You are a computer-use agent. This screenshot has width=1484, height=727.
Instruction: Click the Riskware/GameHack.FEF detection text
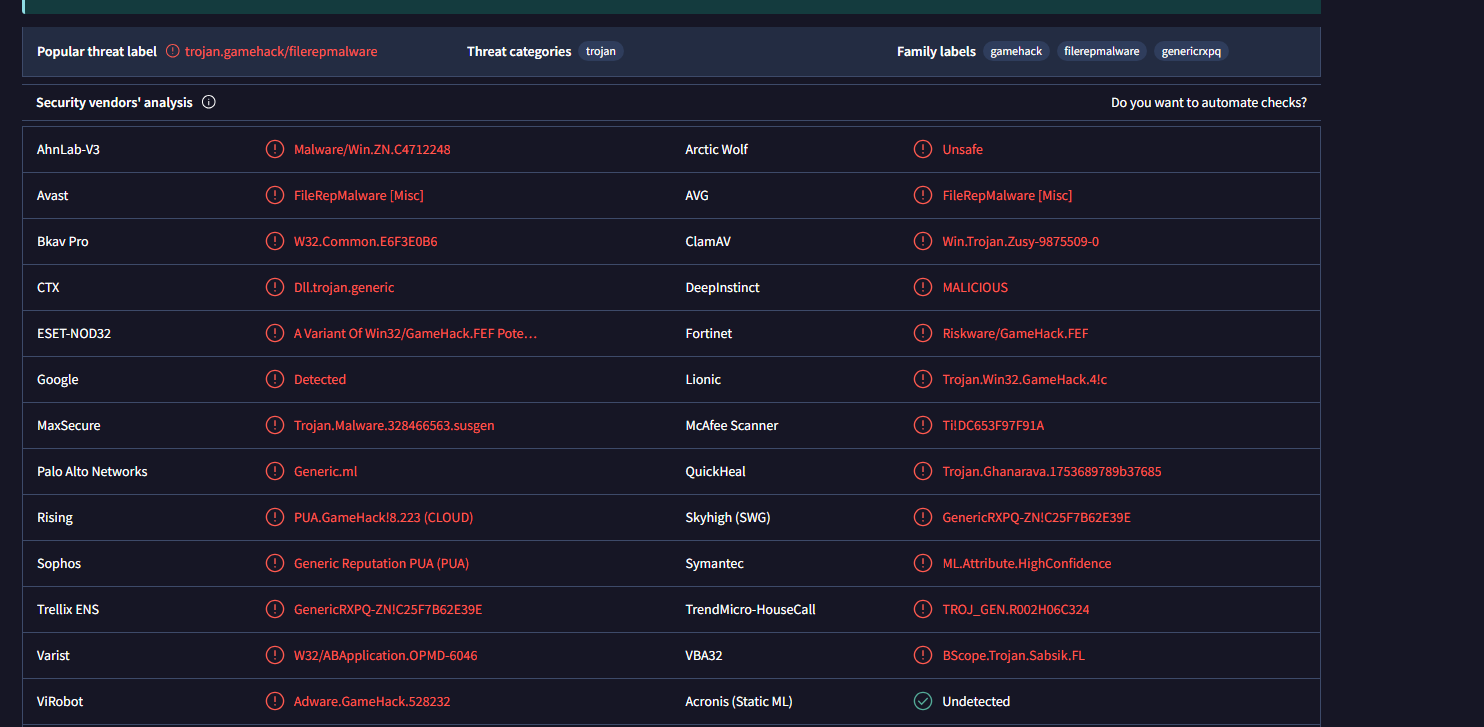coord(1015,333)
